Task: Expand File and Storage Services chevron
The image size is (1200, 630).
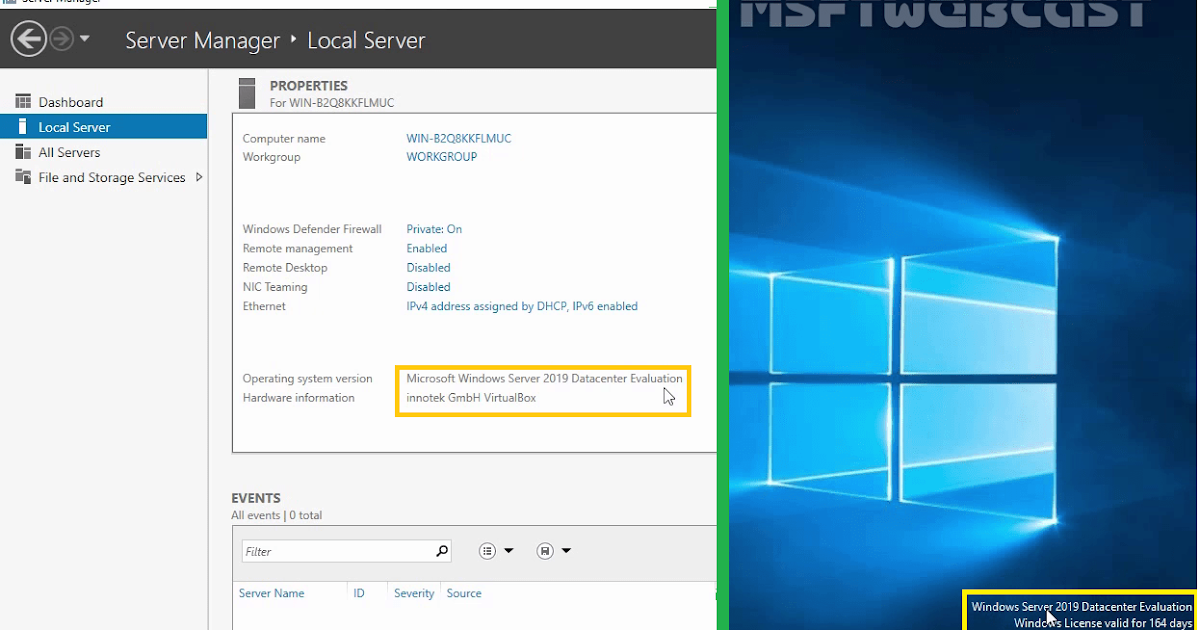Action: pyautogui.click(x=198, y=177)
